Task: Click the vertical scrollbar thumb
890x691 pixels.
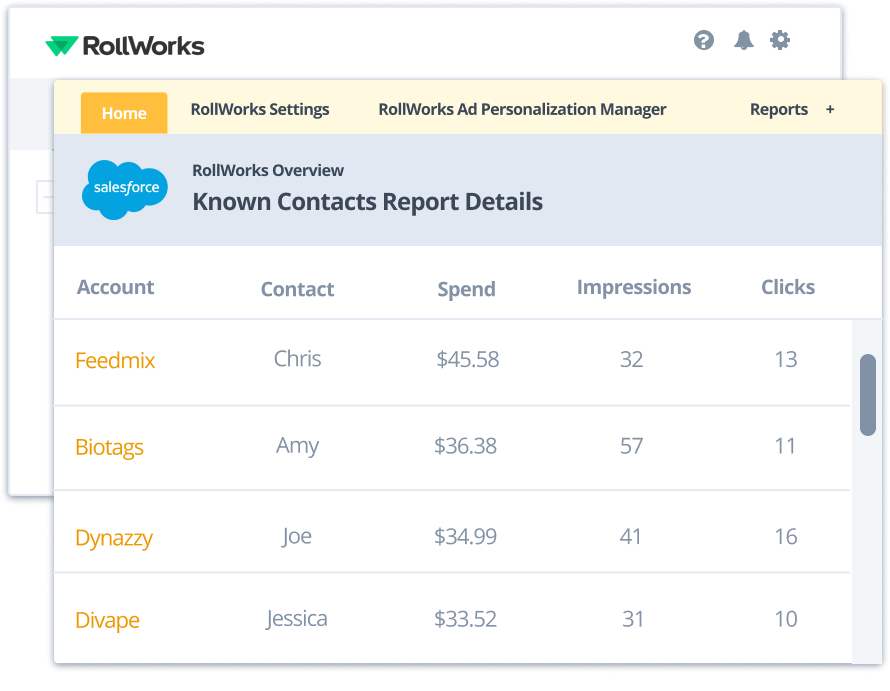Action: click(x=867, y=394)
